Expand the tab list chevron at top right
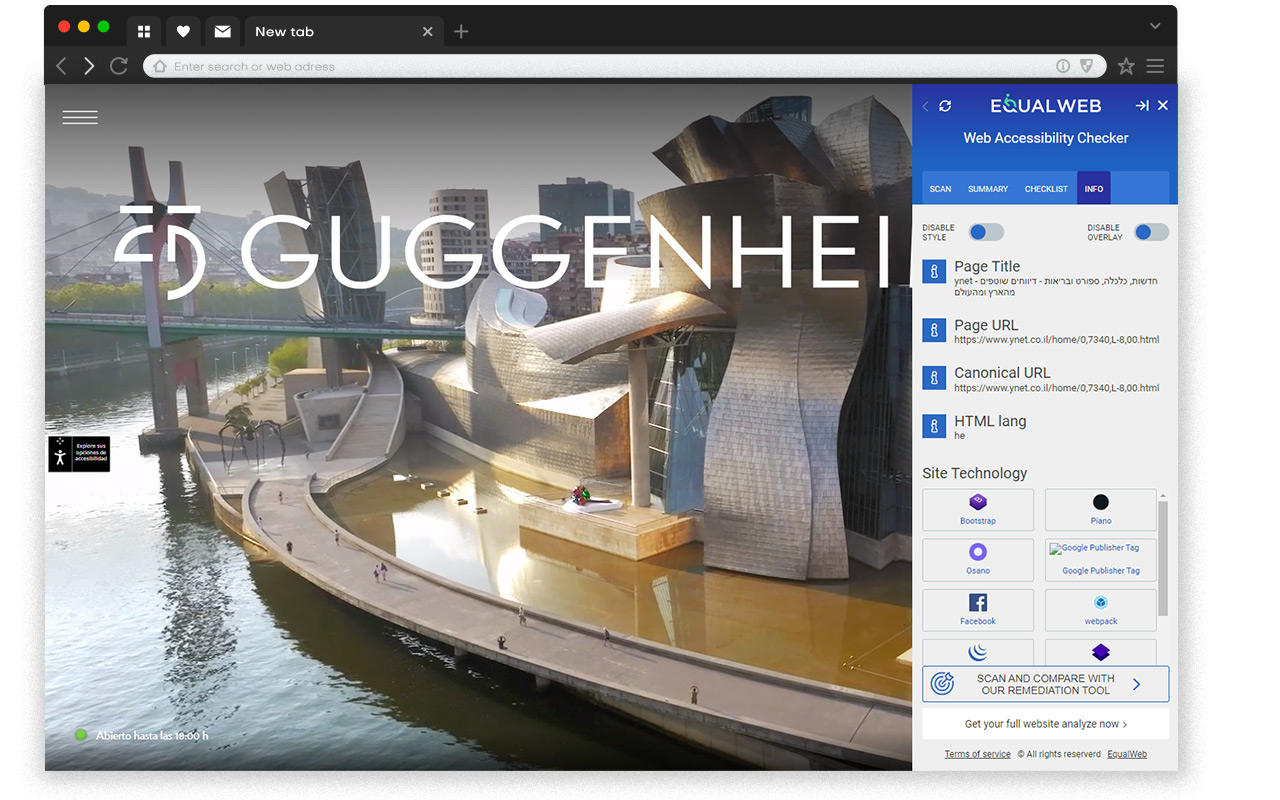Viewport: 1280px width, 800px height. pos(1155,26)
